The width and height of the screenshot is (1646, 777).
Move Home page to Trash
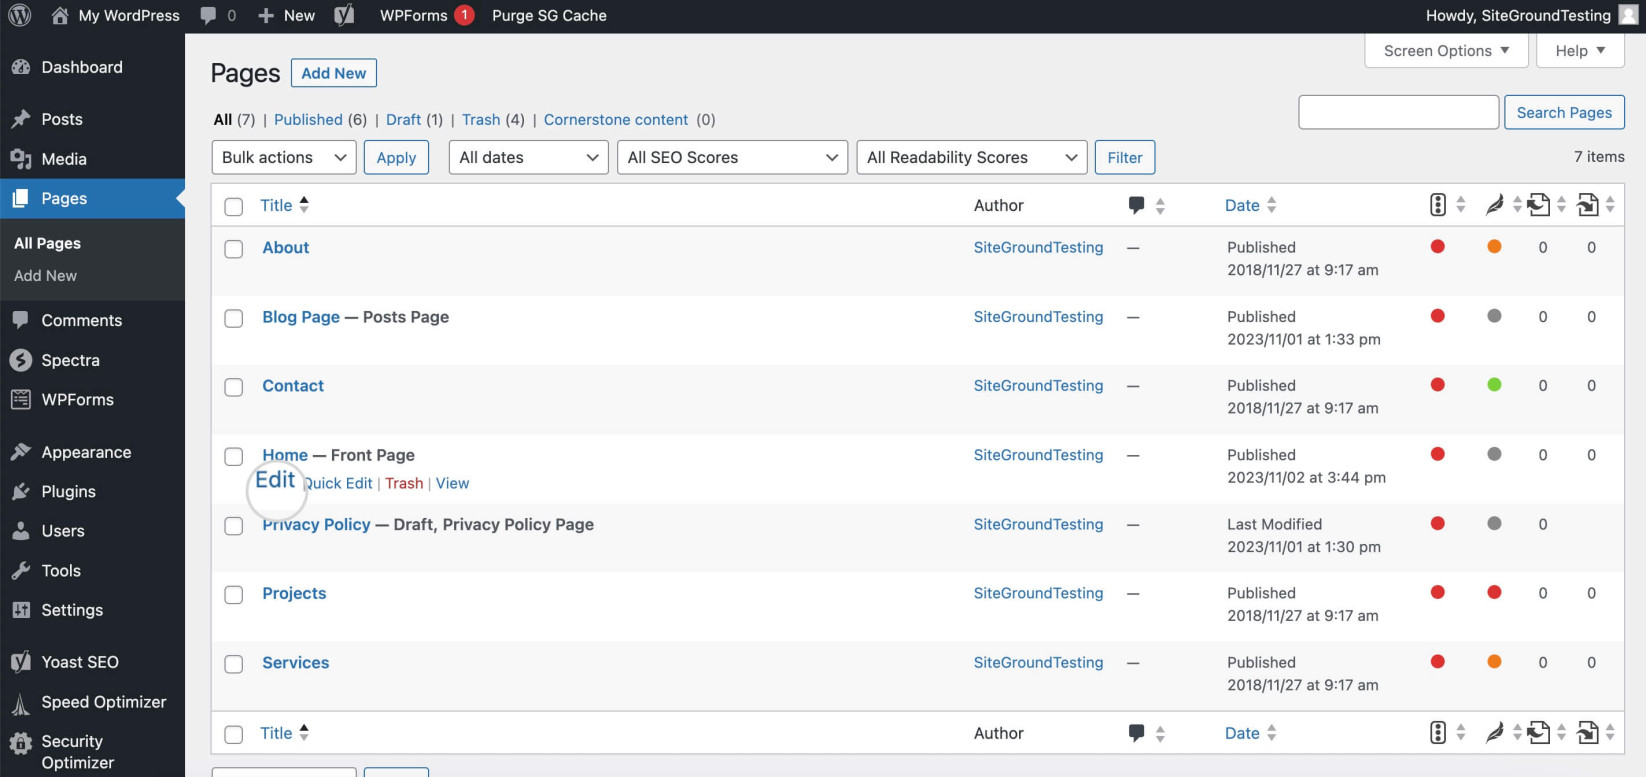click(x=404, y=483)
